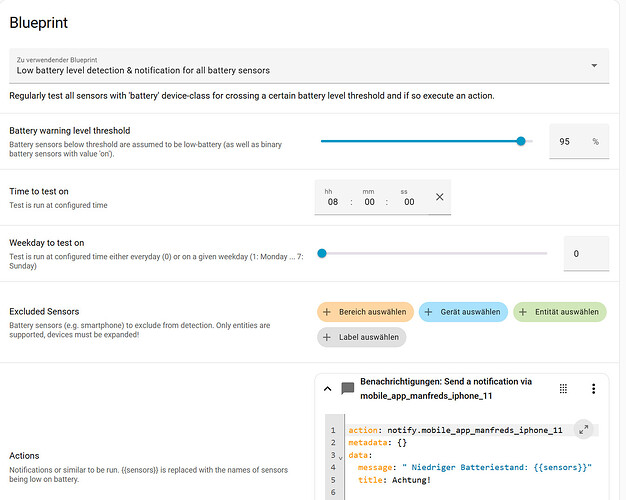
Task: Add a label via Label auswählen
Action: click(362, 337)
